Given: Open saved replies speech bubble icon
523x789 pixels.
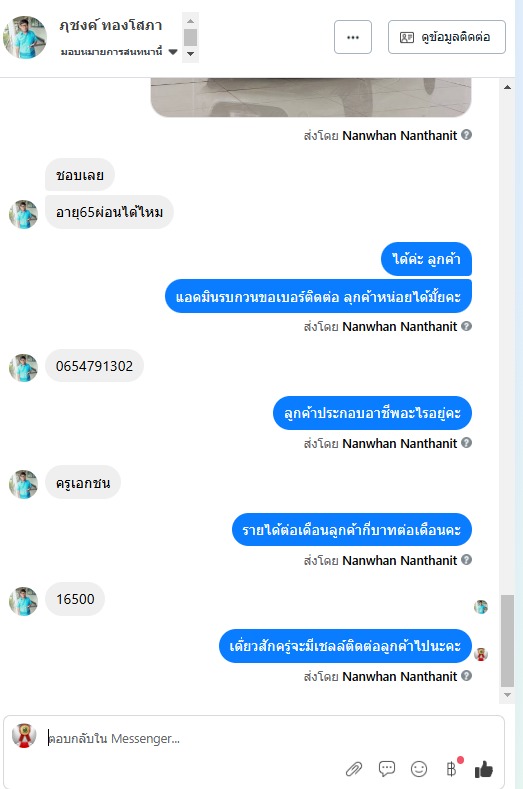Looking at the screenshot, I should 387,768.
